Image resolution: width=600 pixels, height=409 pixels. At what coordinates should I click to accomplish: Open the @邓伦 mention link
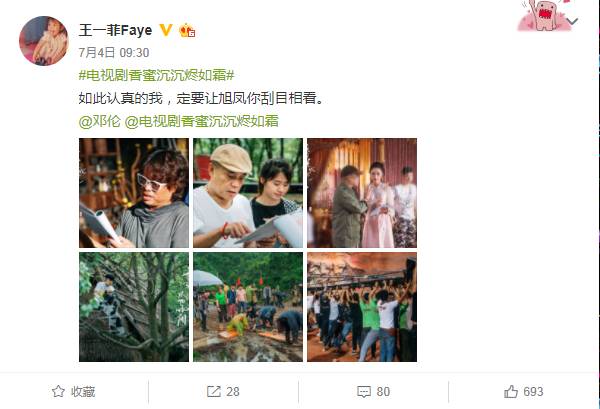point(99,121)
